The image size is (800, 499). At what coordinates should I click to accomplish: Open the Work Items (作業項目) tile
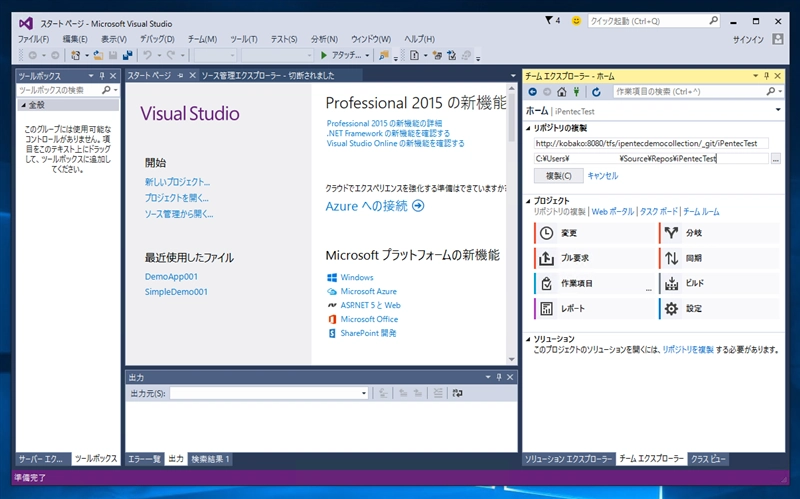click(594, 283)
